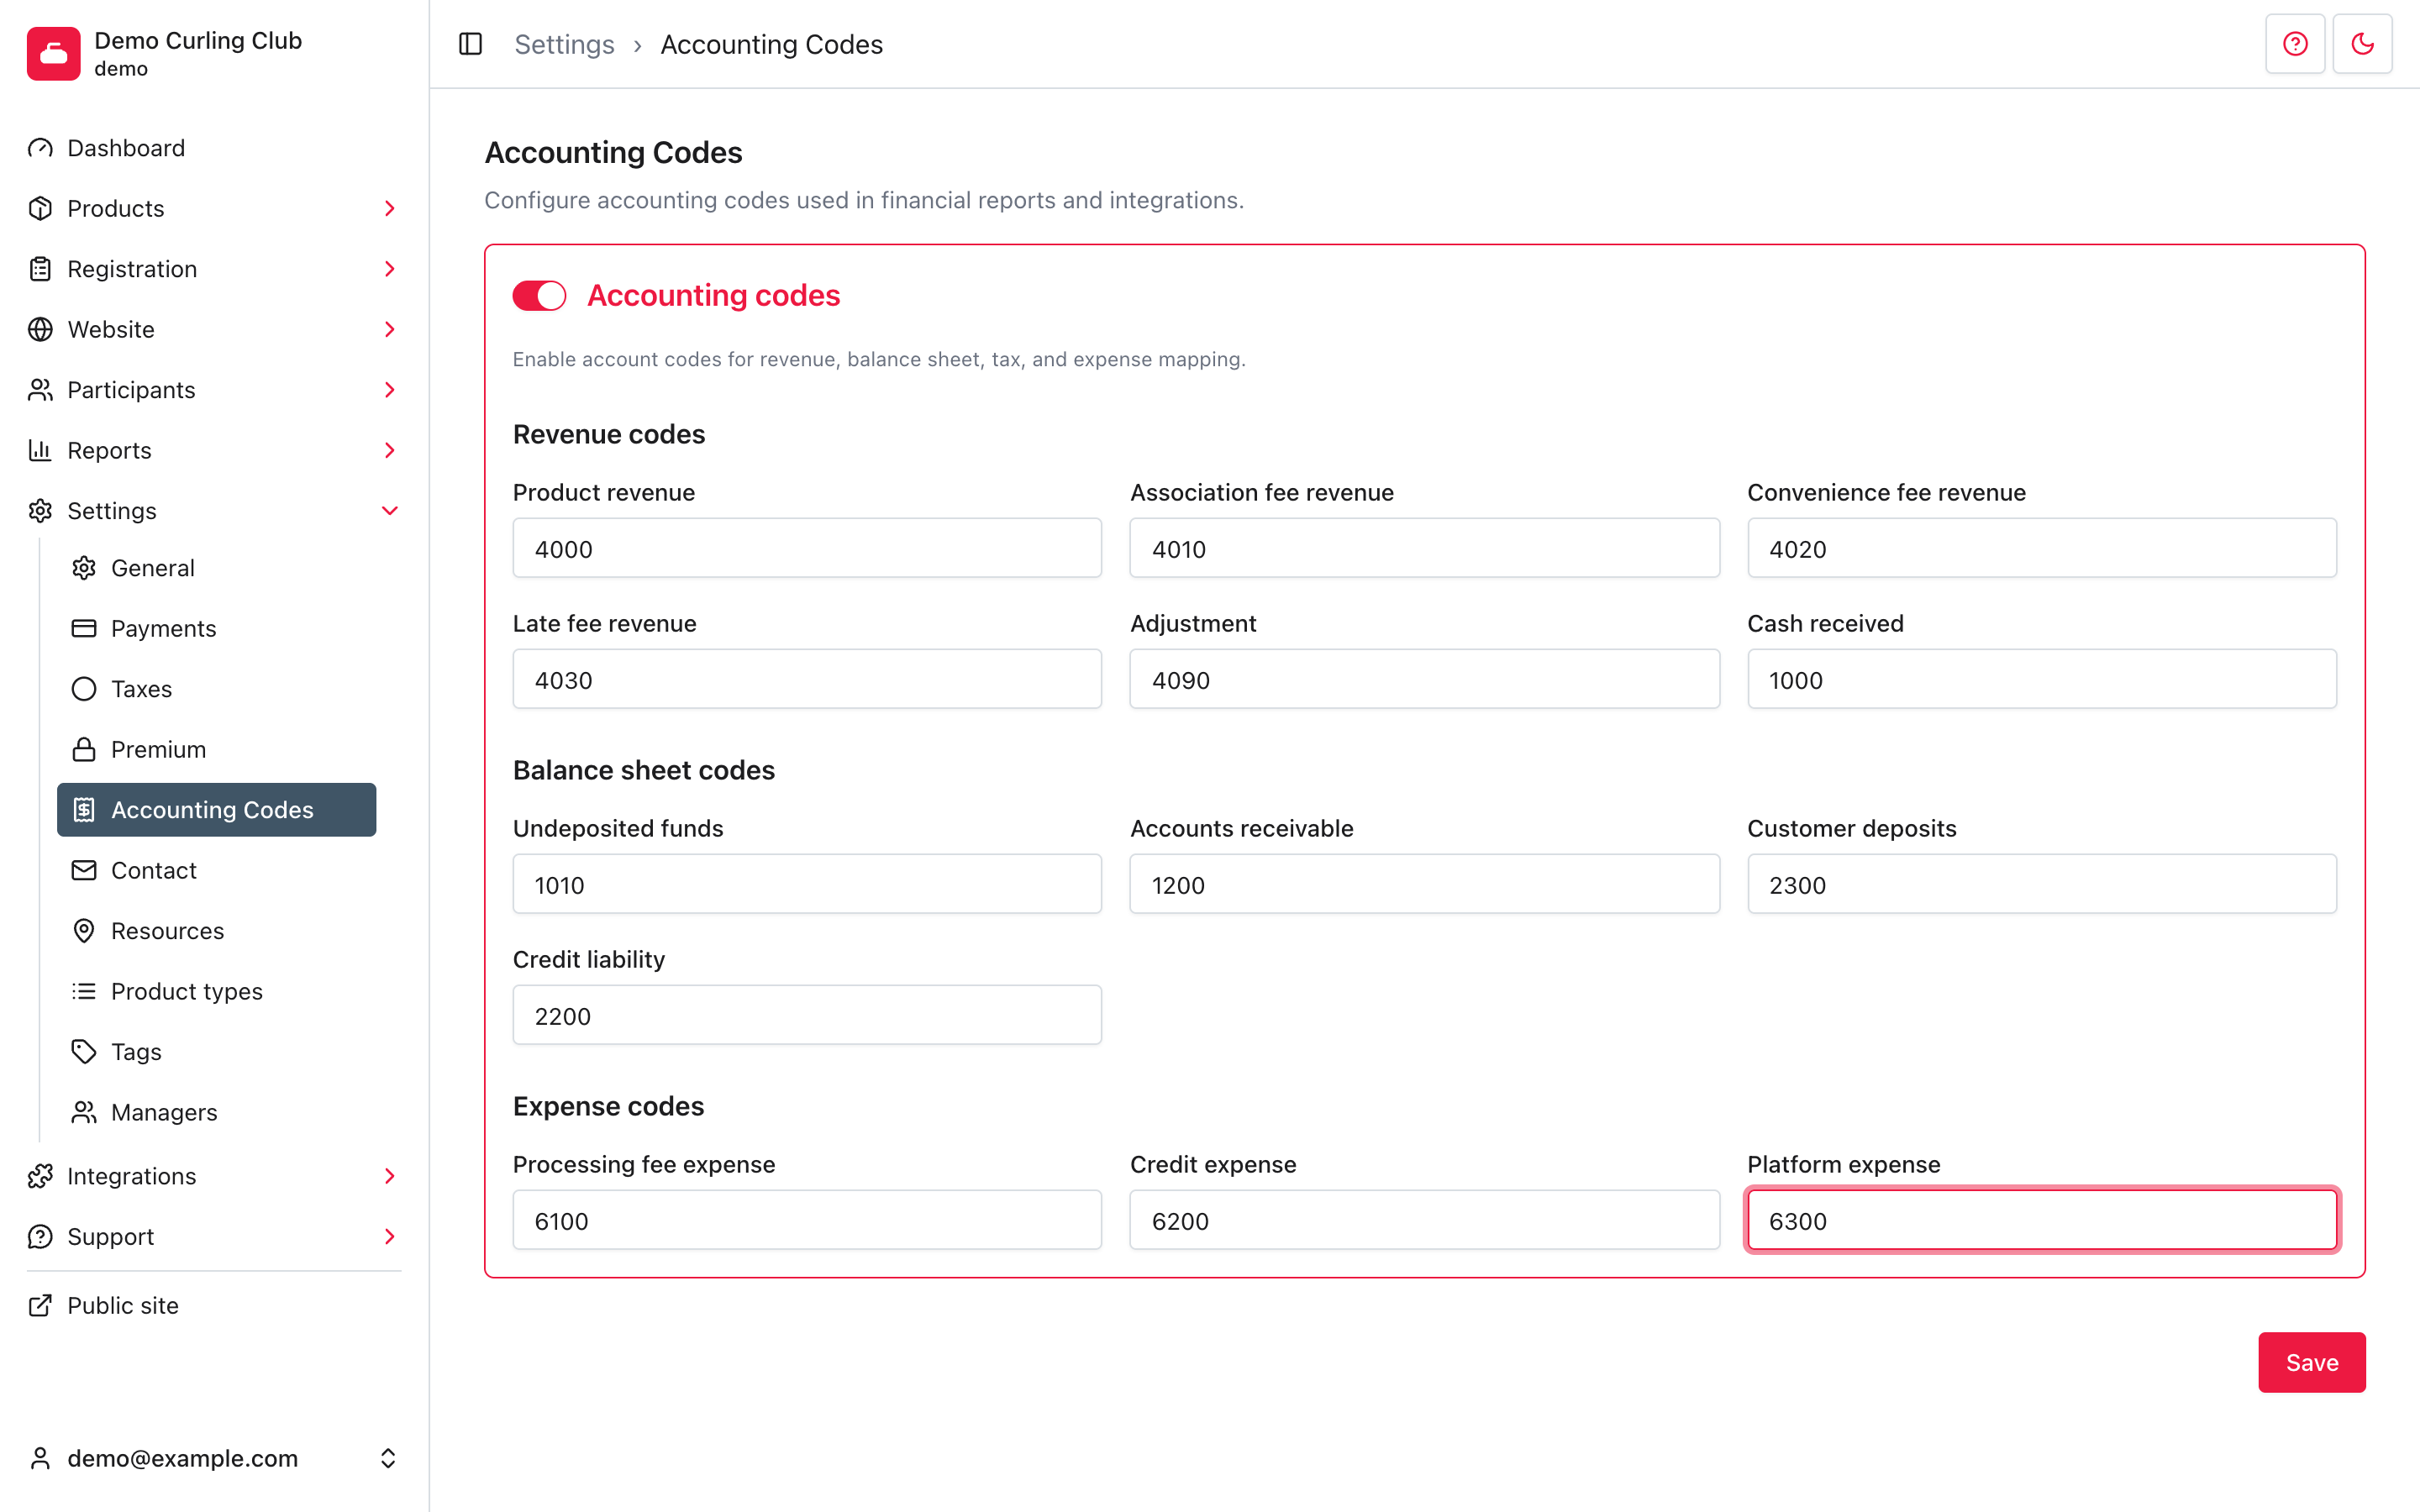Open the Payments settings page
The image size is (2420, 1512).
pos(217,628)
